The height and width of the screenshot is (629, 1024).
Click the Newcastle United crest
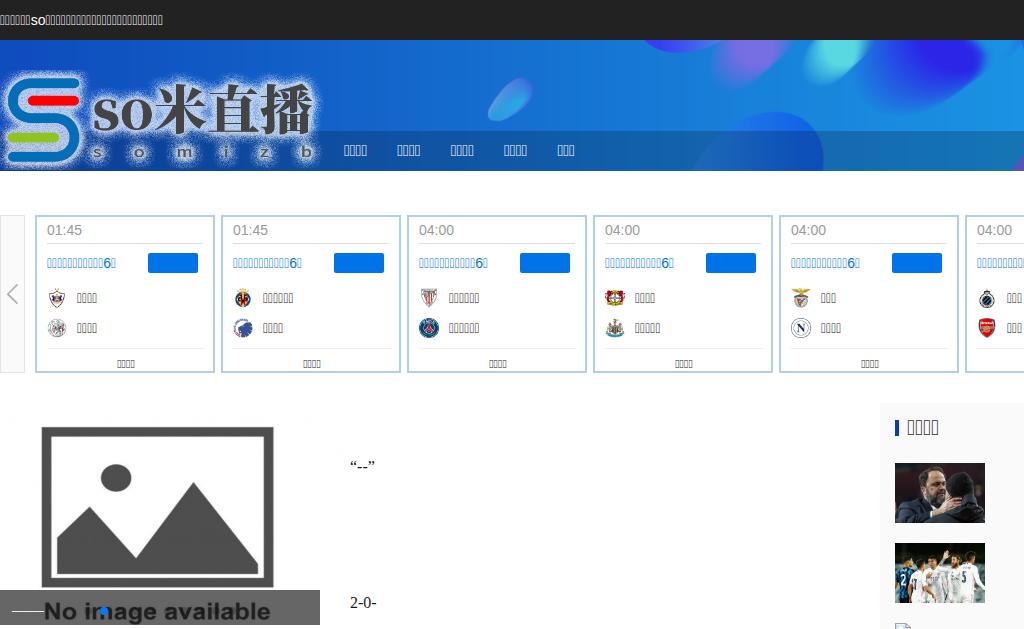(x=615, y=328)
